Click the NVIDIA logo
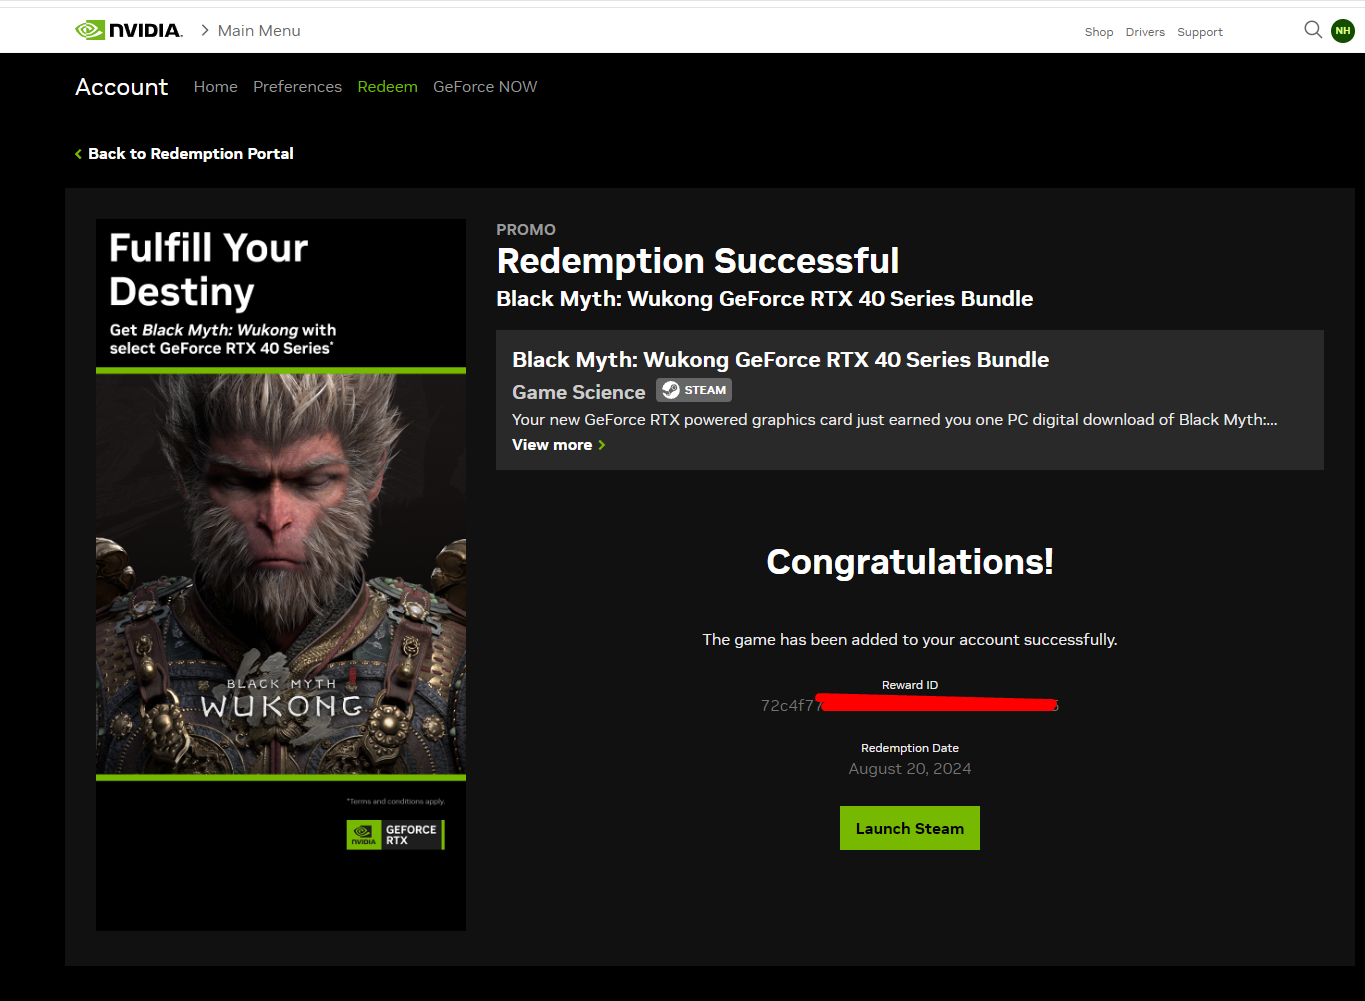Screen dimensions: 1365x1001 [128, 30]
